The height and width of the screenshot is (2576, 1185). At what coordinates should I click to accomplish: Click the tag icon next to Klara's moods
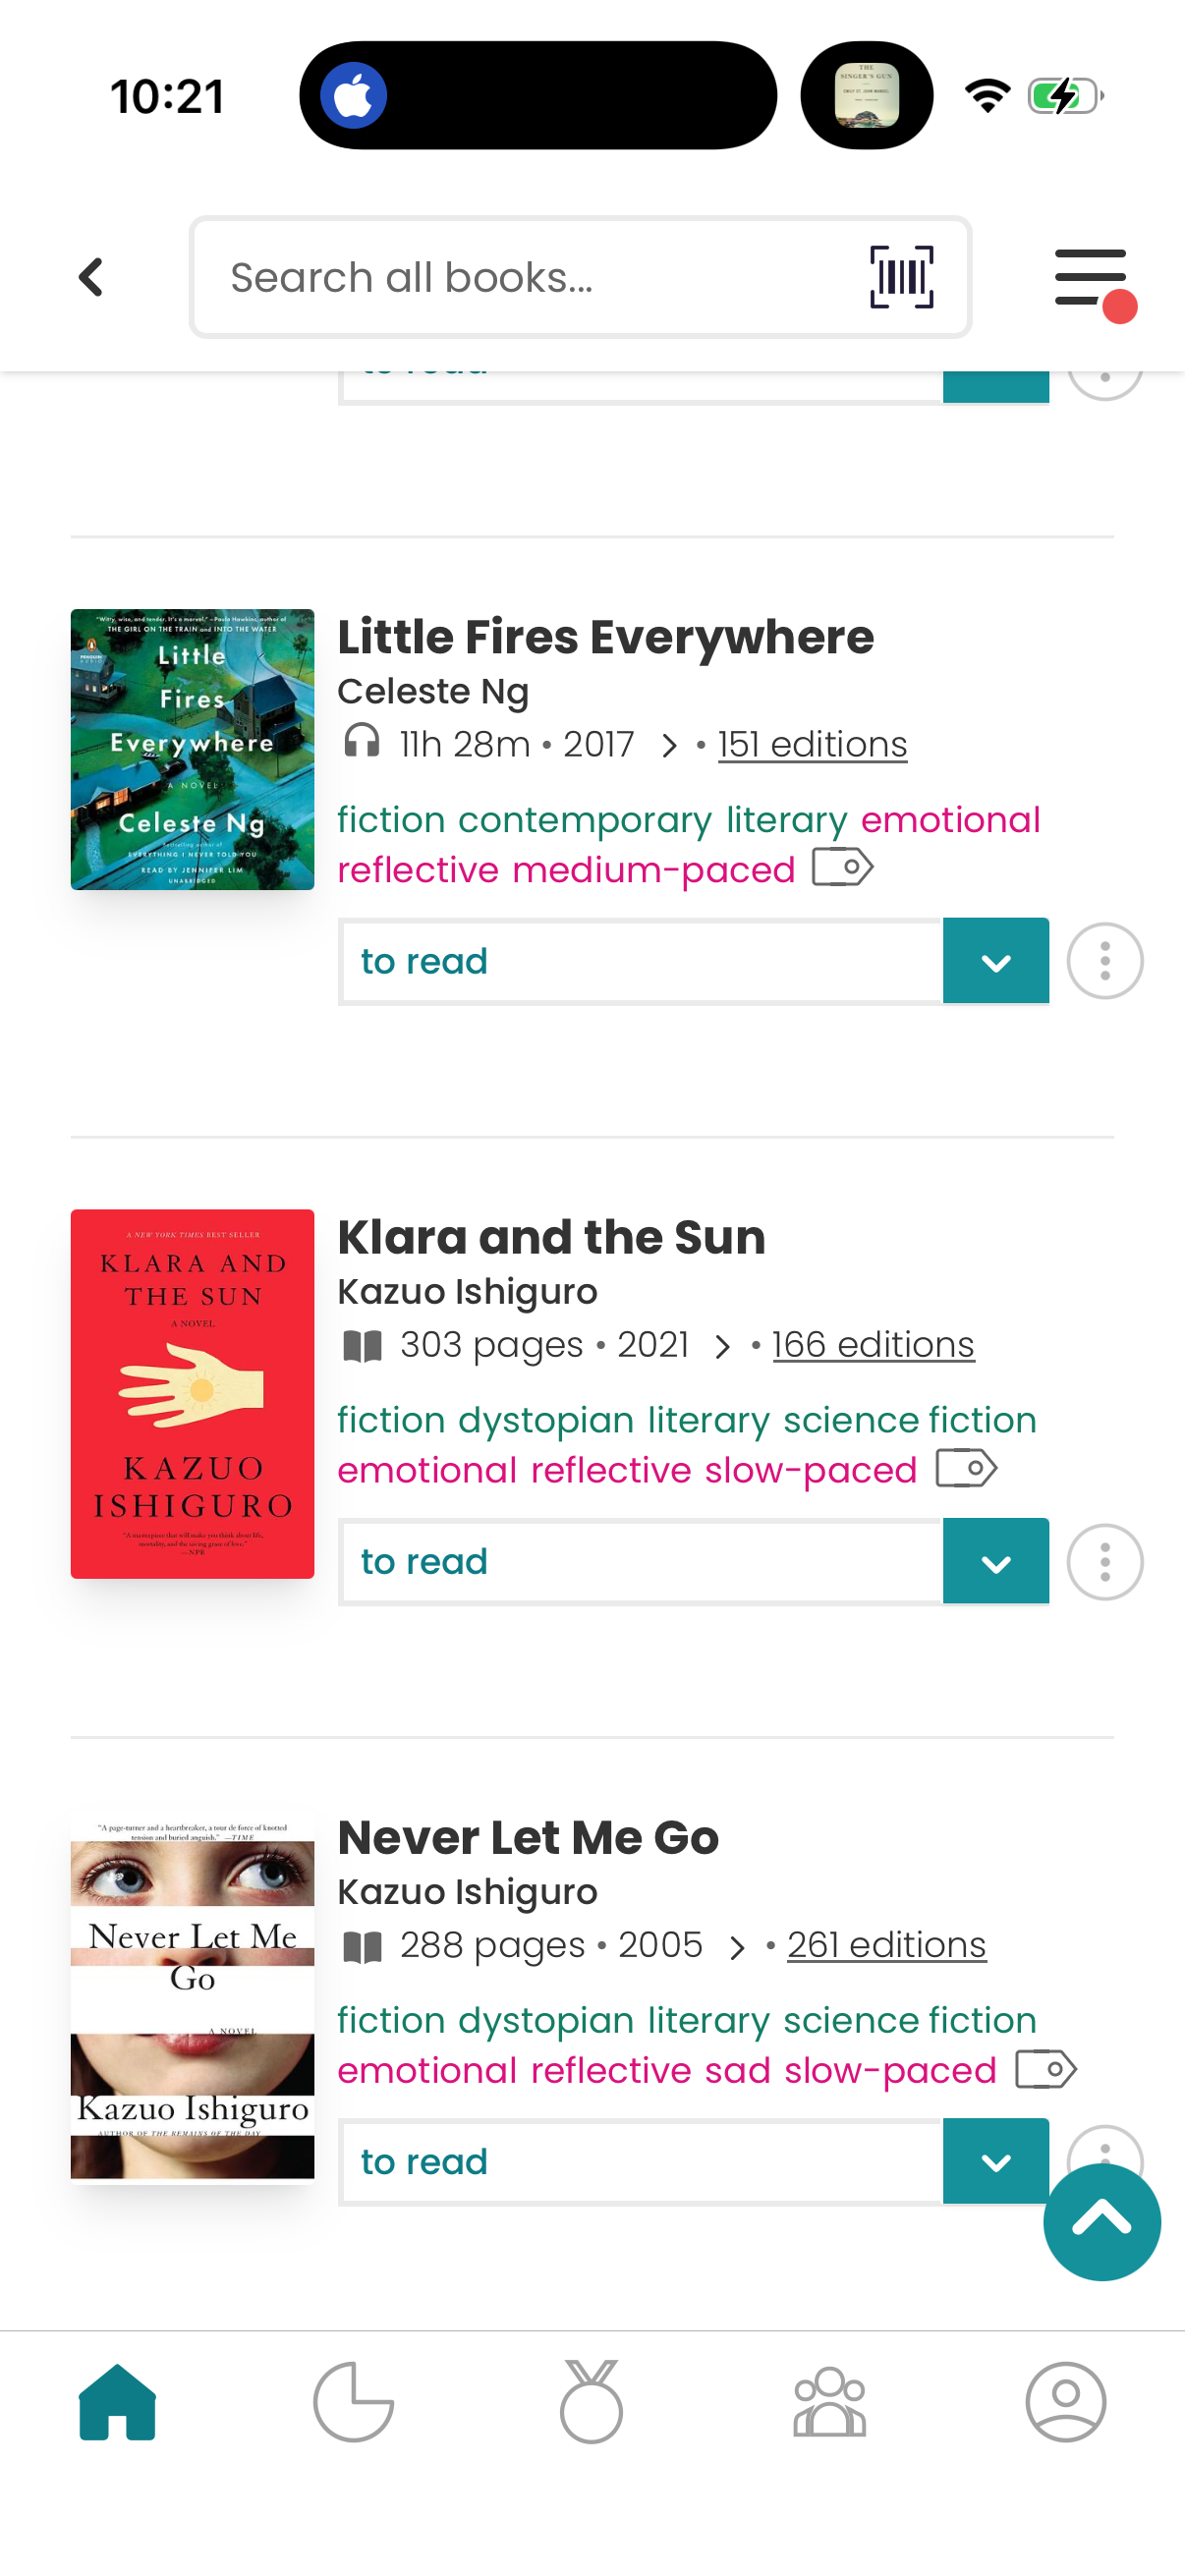(967, 1467)
